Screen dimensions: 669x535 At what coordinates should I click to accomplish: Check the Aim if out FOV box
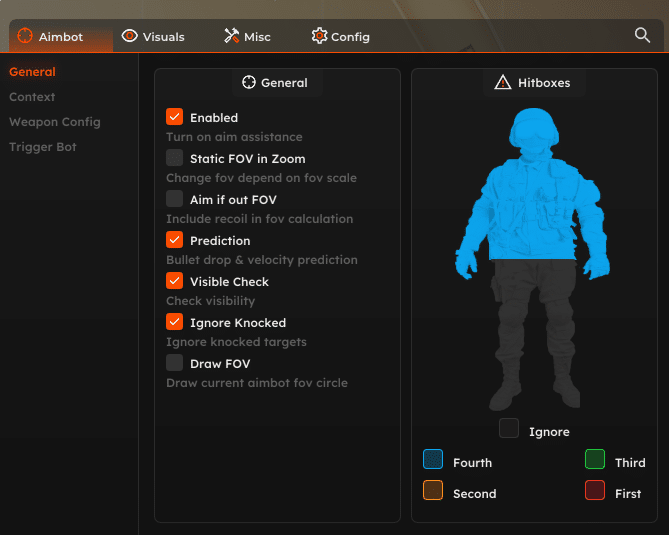pyautogui.click(x=175, y=199)
